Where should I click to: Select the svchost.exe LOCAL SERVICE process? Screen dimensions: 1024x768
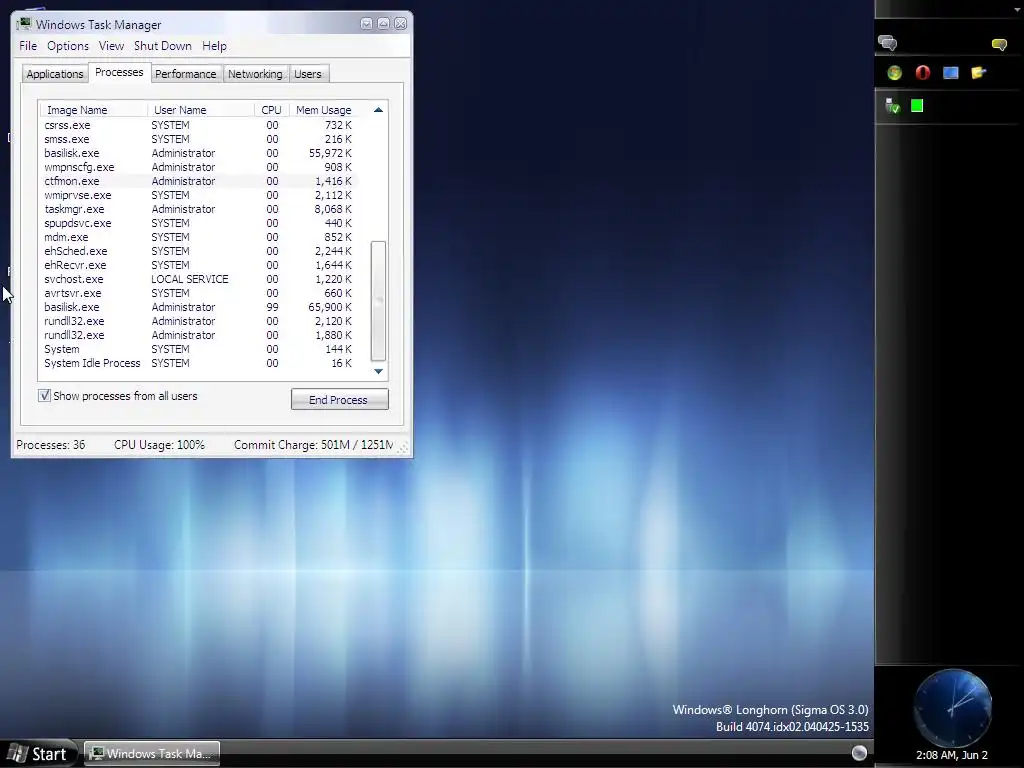point(199,279)
